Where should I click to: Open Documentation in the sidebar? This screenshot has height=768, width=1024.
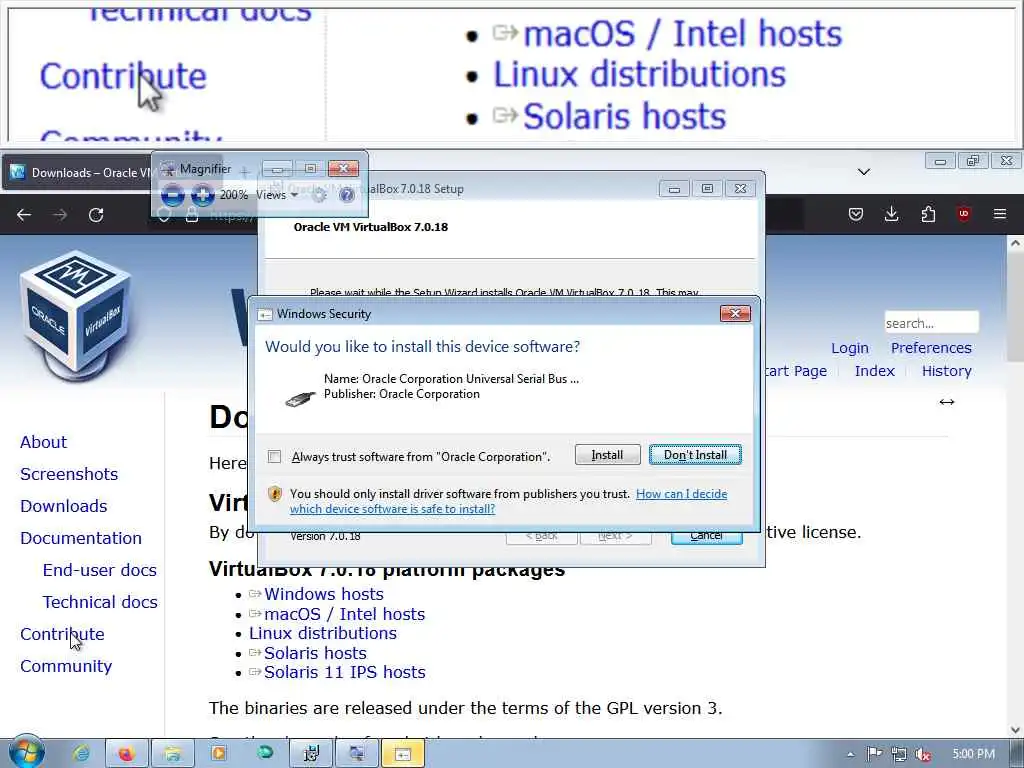[81, 538]
